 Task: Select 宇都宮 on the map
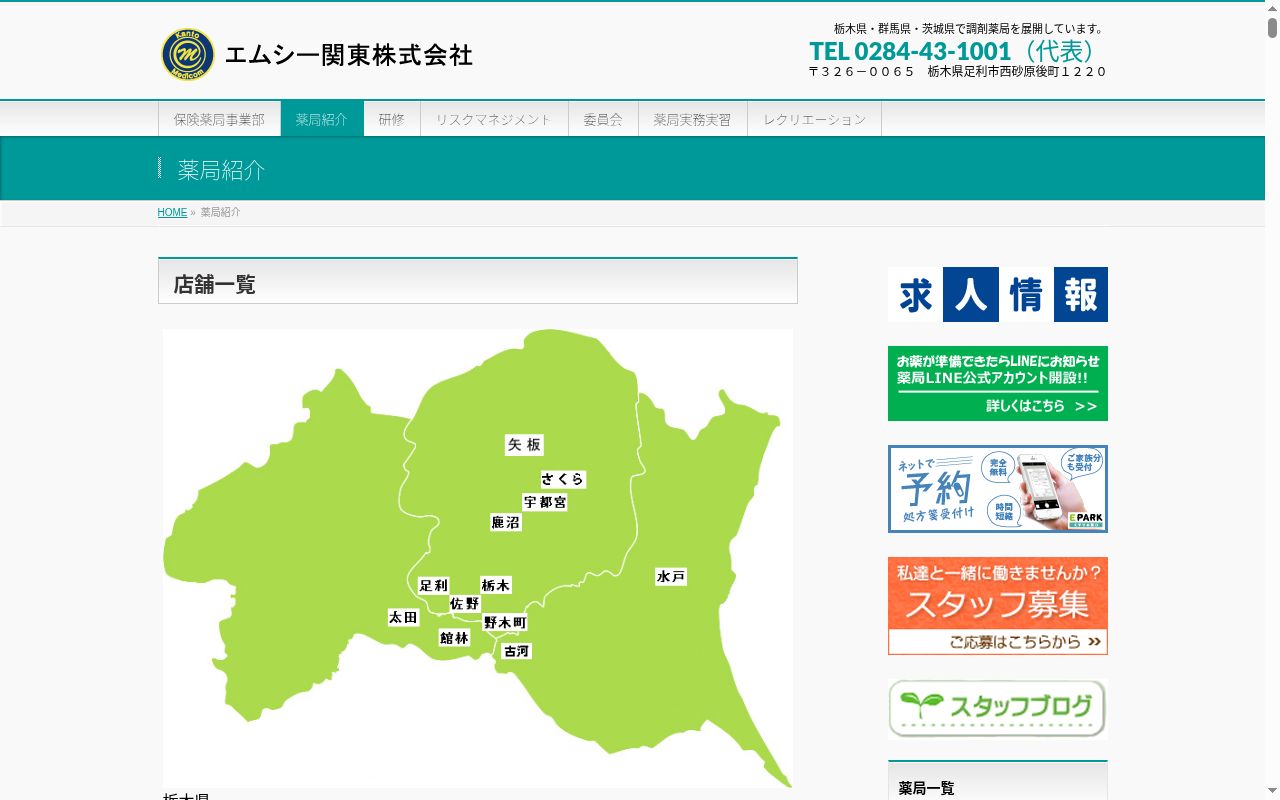(545, 502)
